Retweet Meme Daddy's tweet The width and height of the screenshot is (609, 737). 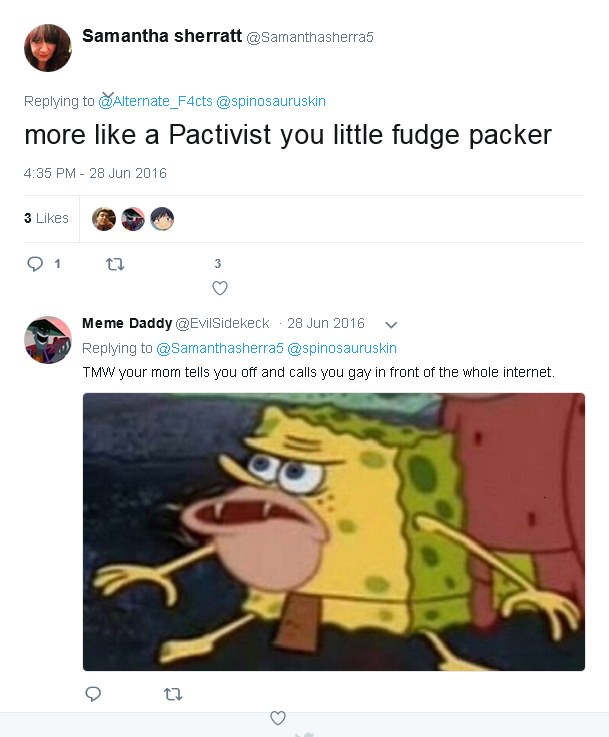(173, 694)
